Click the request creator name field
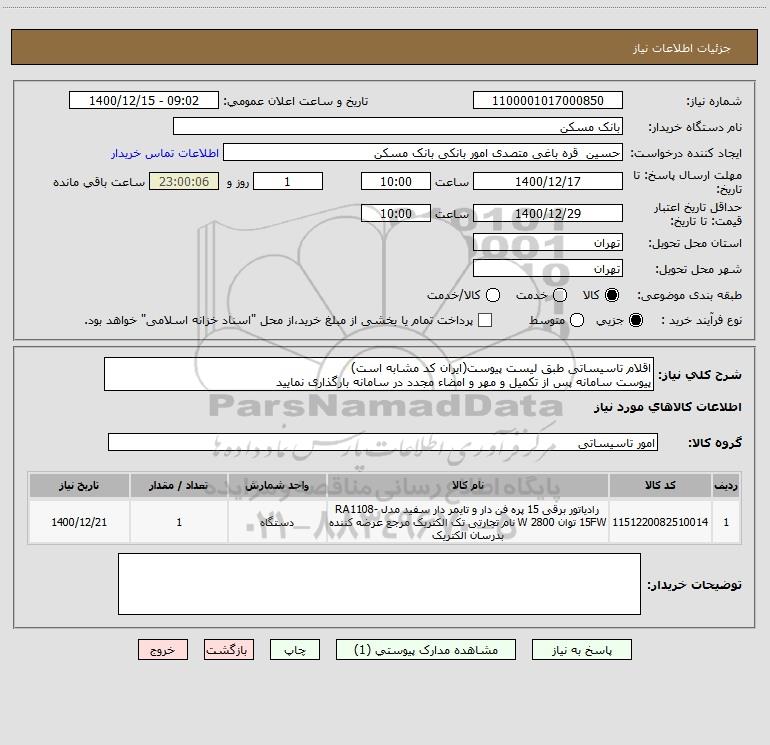The height and width of the screenshot is (745, 770). [423, 153]
